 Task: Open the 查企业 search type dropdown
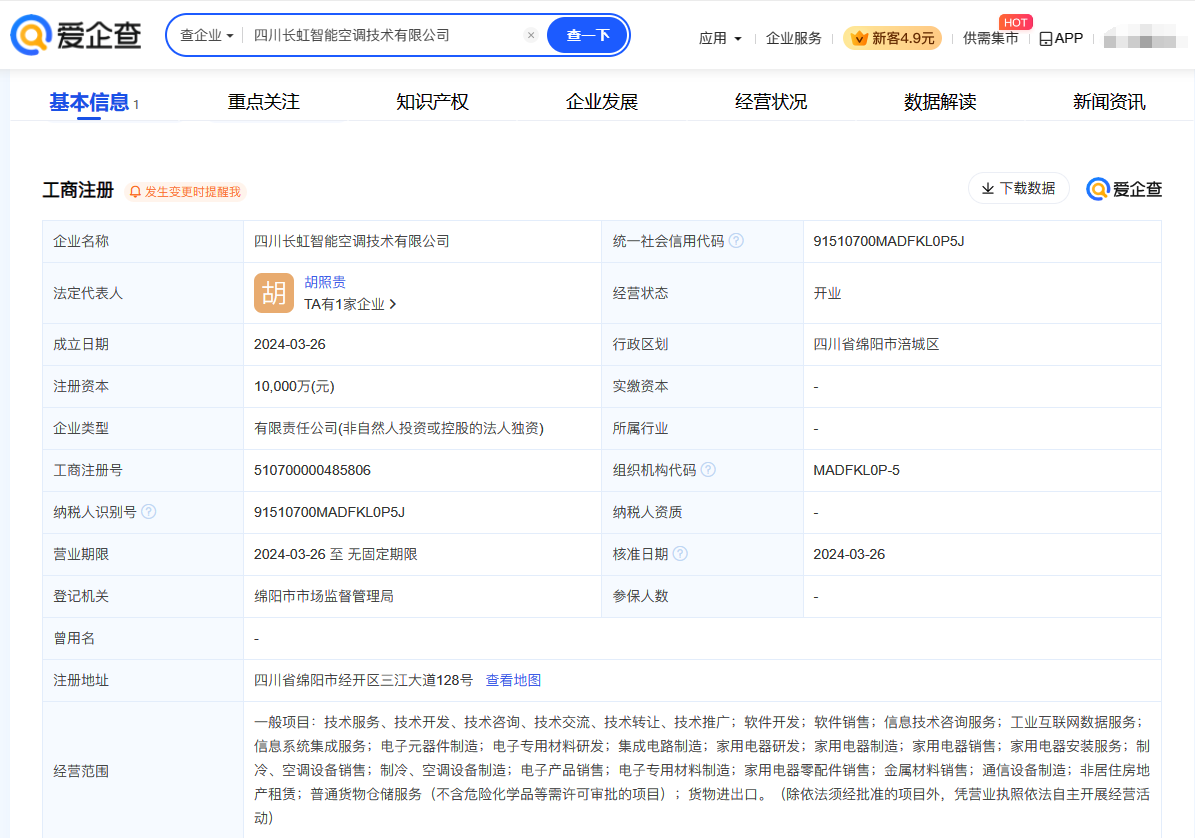pos(207,35)
